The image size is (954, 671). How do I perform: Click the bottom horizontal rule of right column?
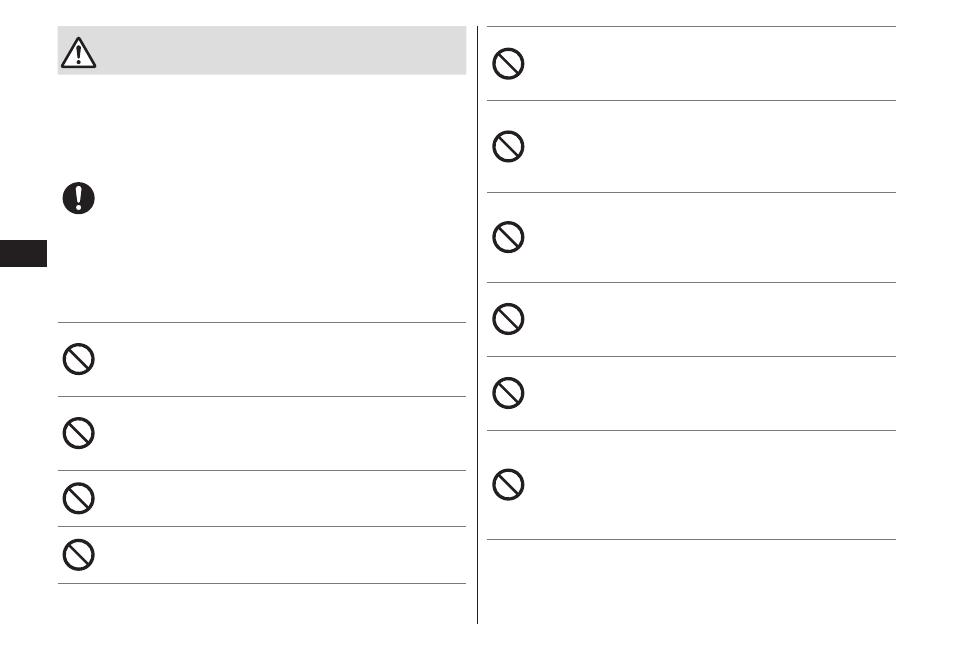click(x=691, y=539)
